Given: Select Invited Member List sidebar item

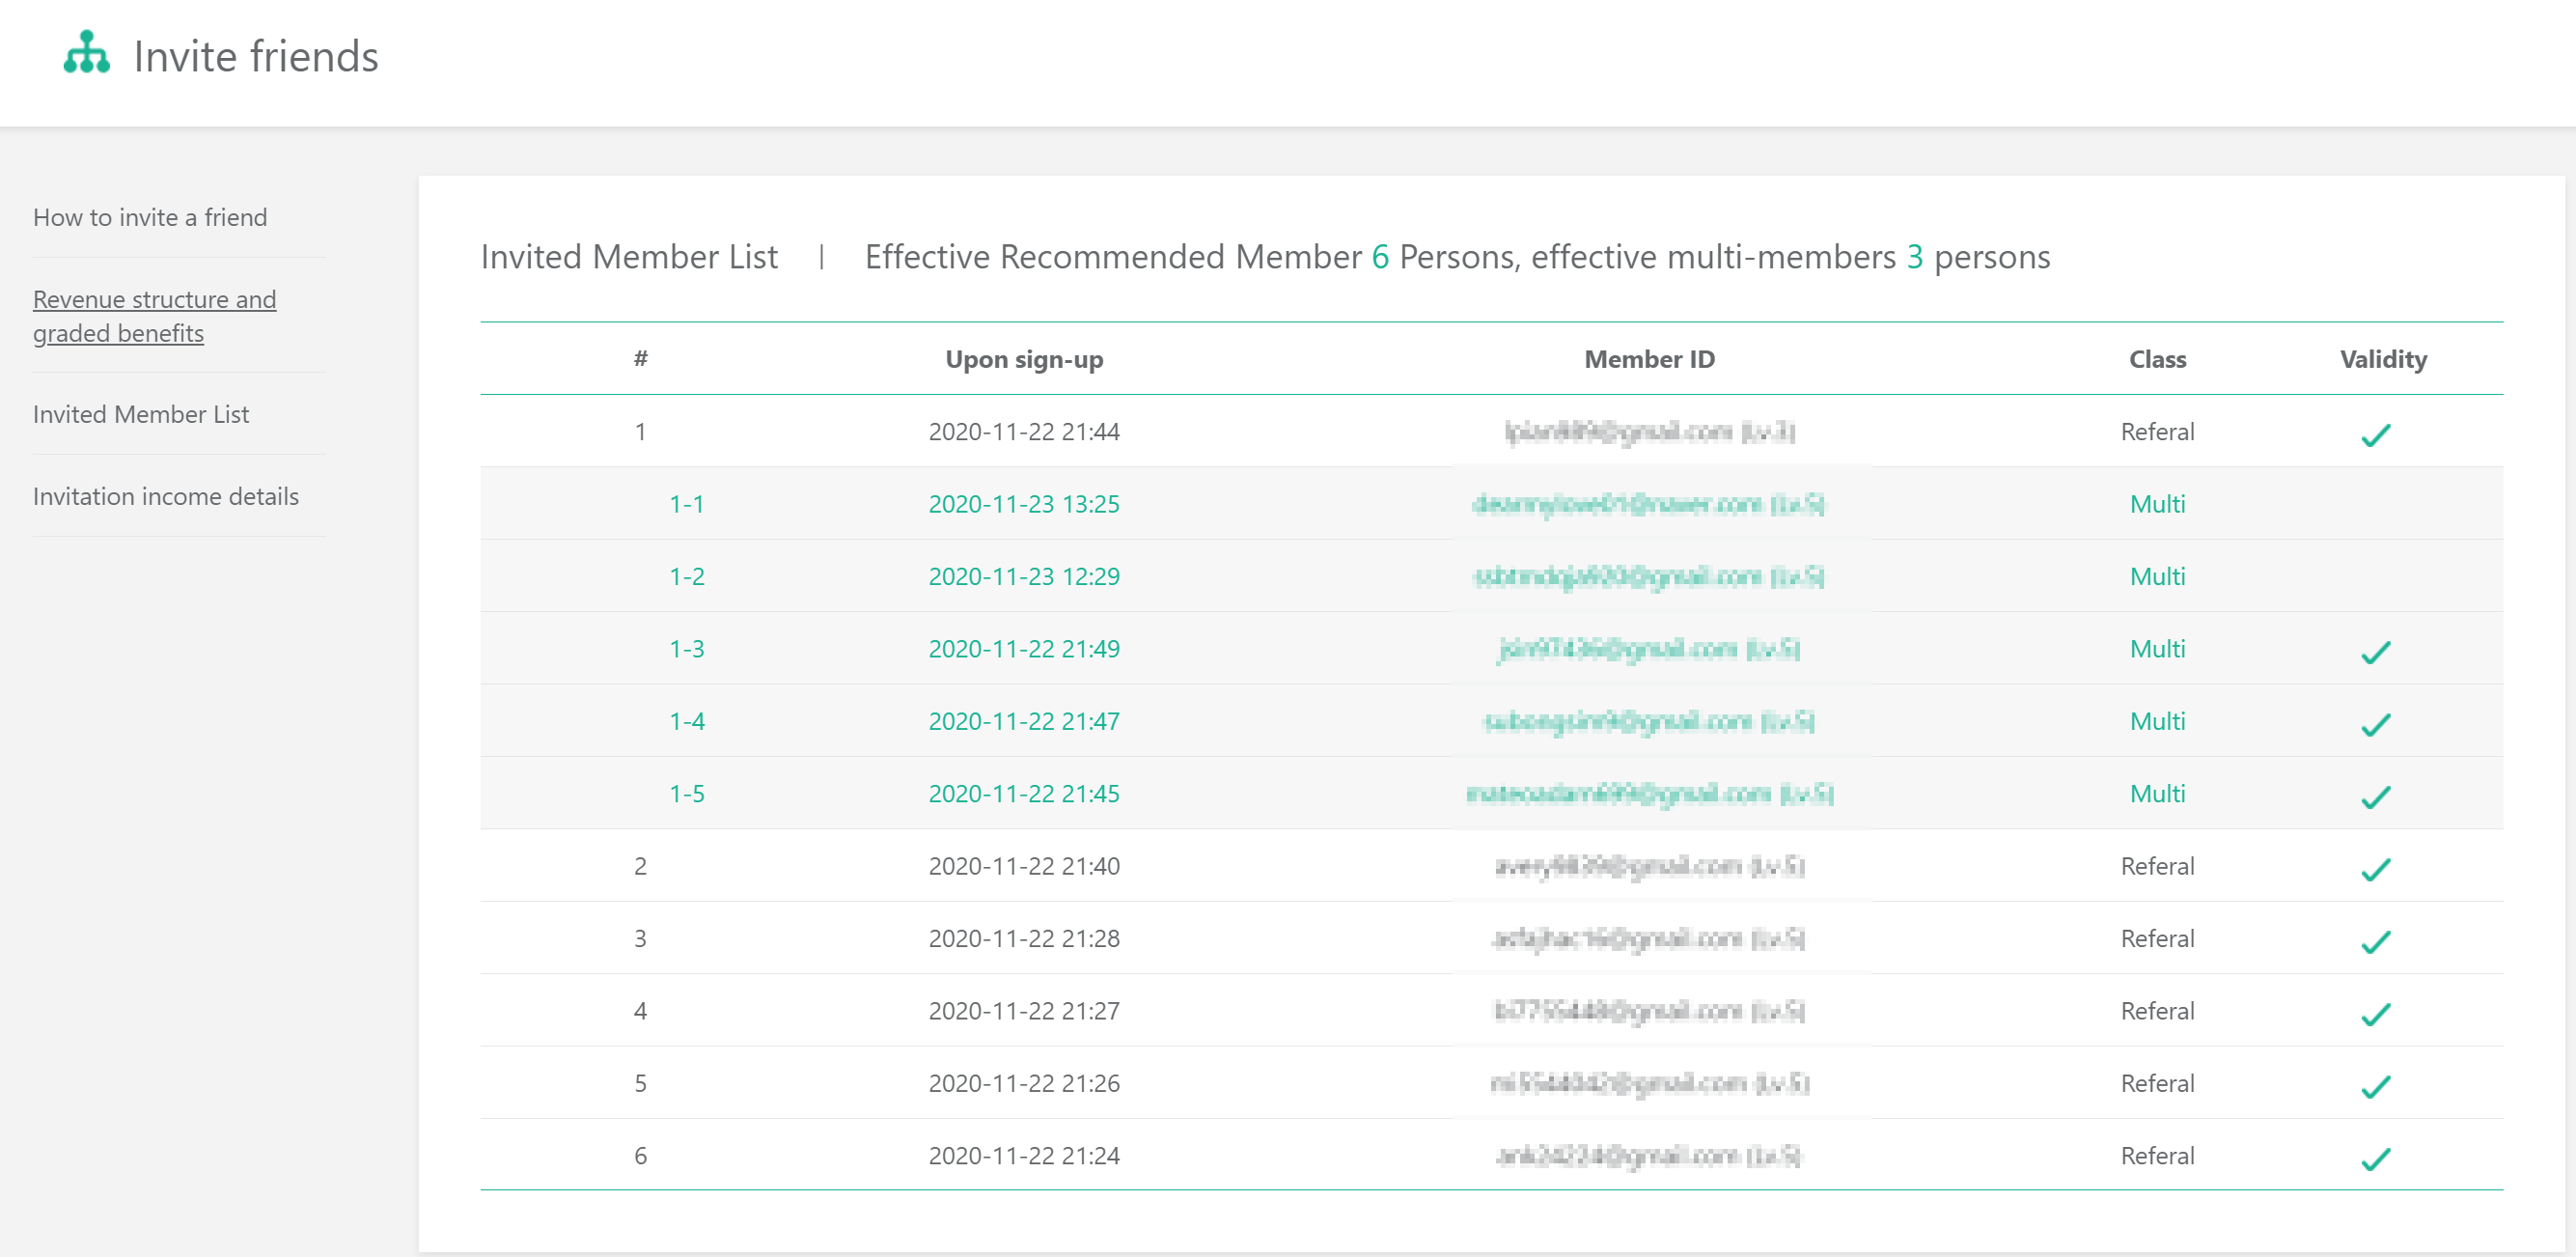Looking at the screenshot, I should coord(141,414).
